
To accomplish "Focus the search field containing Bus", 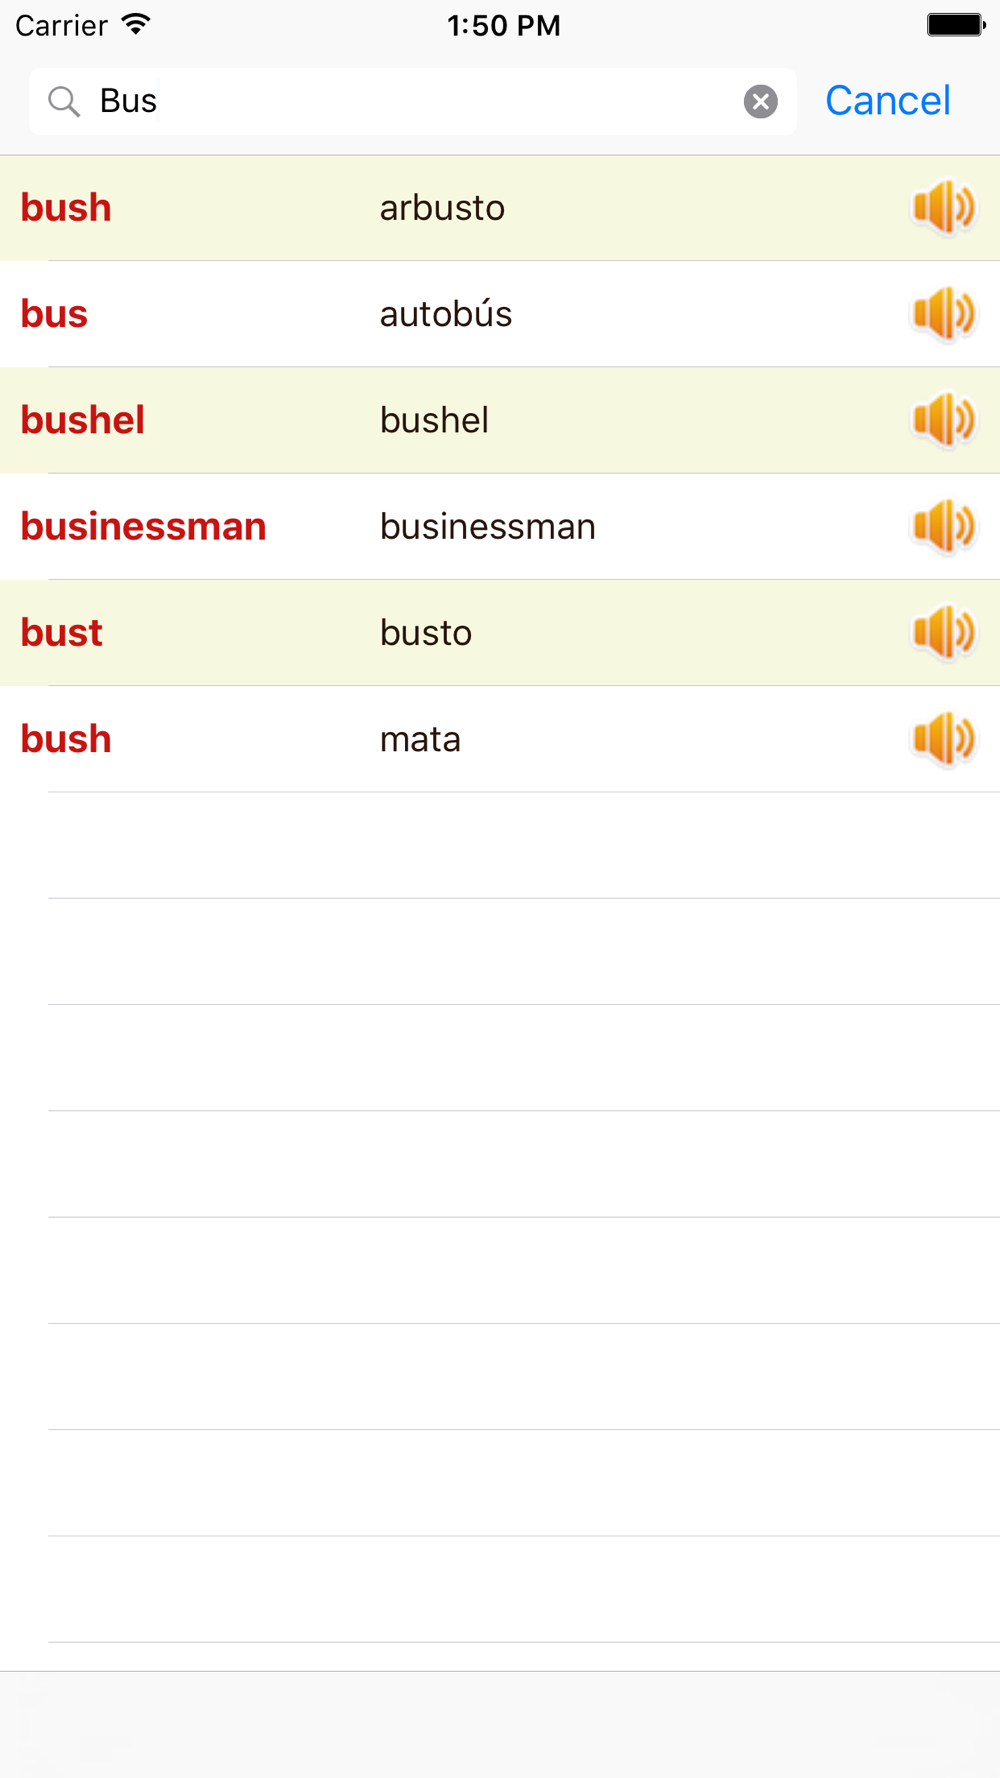I will point(413,101).
